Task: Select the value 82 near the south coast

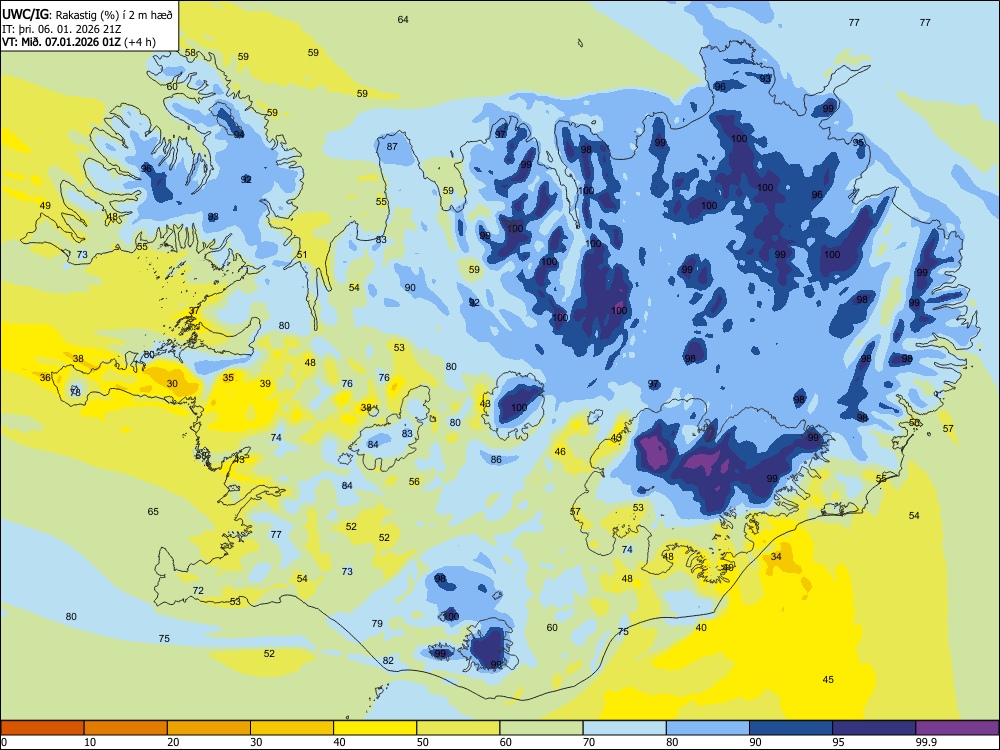Action: 388,661
